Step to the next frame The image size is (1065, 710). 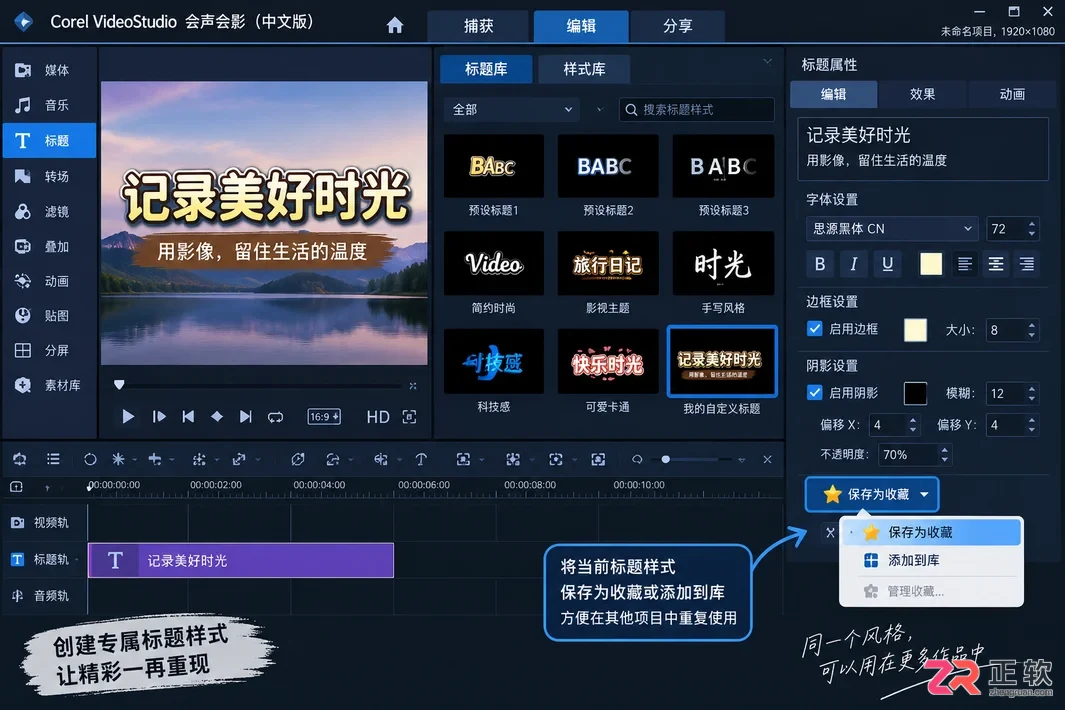tap(159, 416)
